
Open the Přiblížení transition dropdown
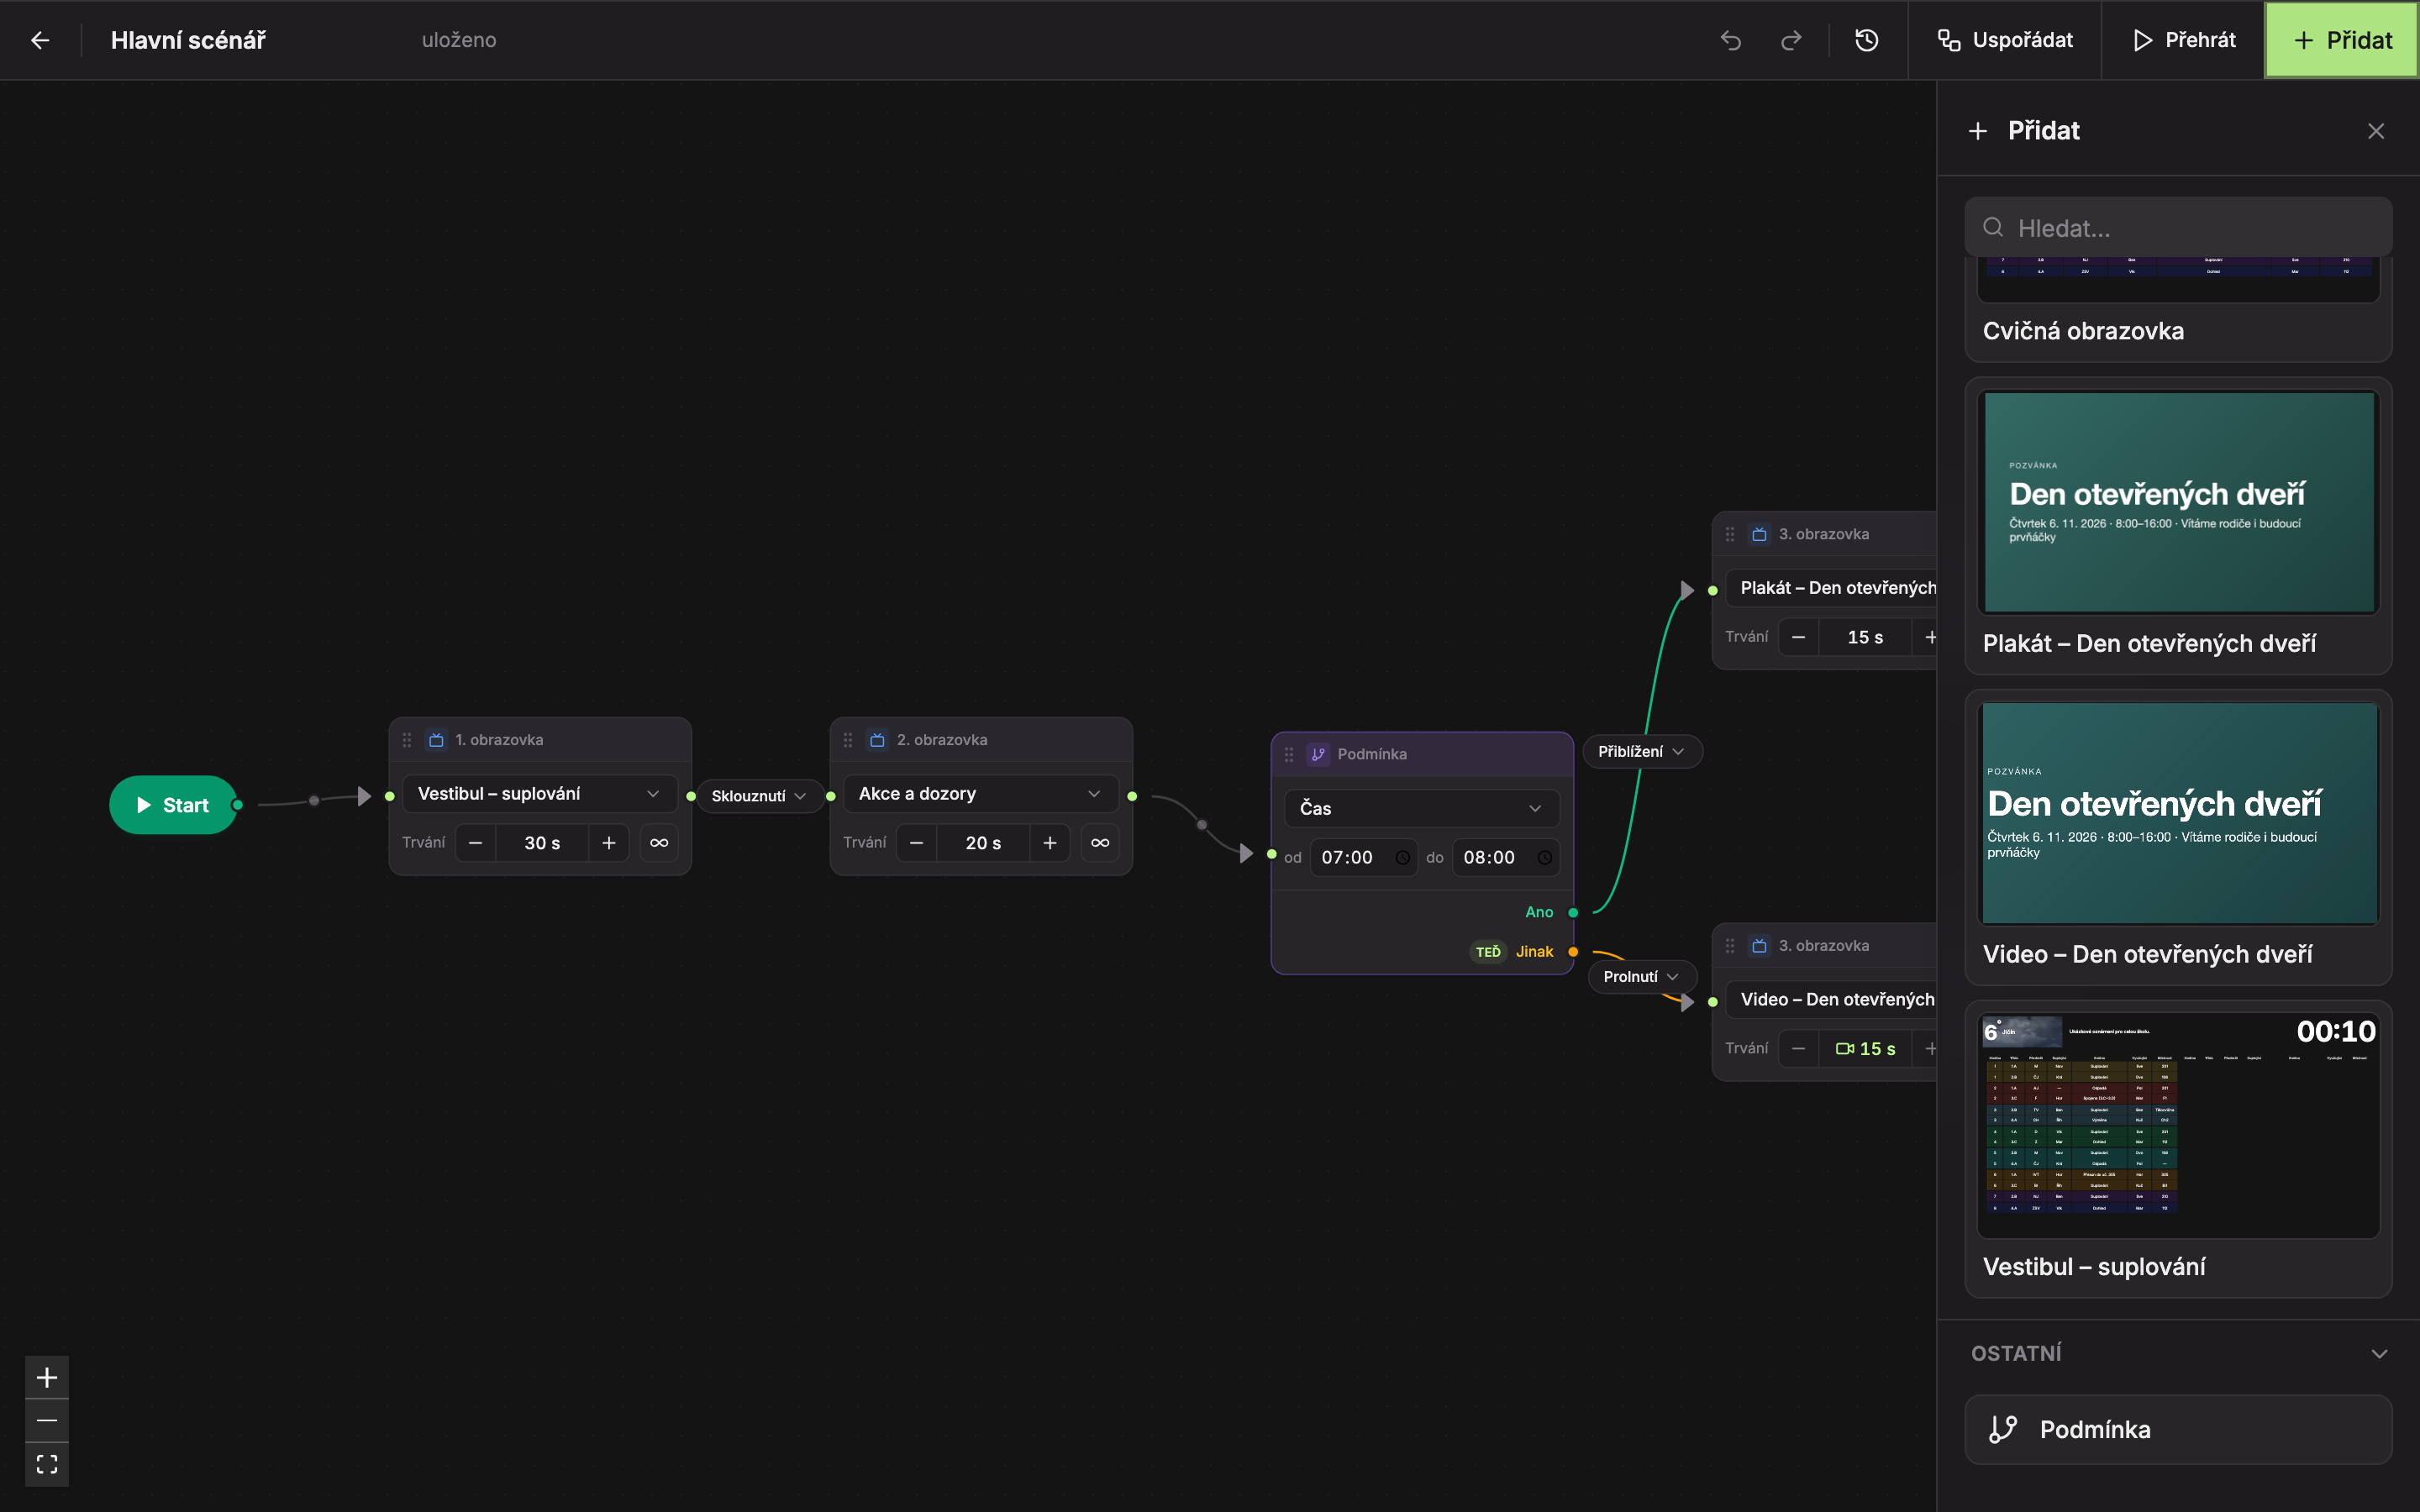(x=1642, y=751)
